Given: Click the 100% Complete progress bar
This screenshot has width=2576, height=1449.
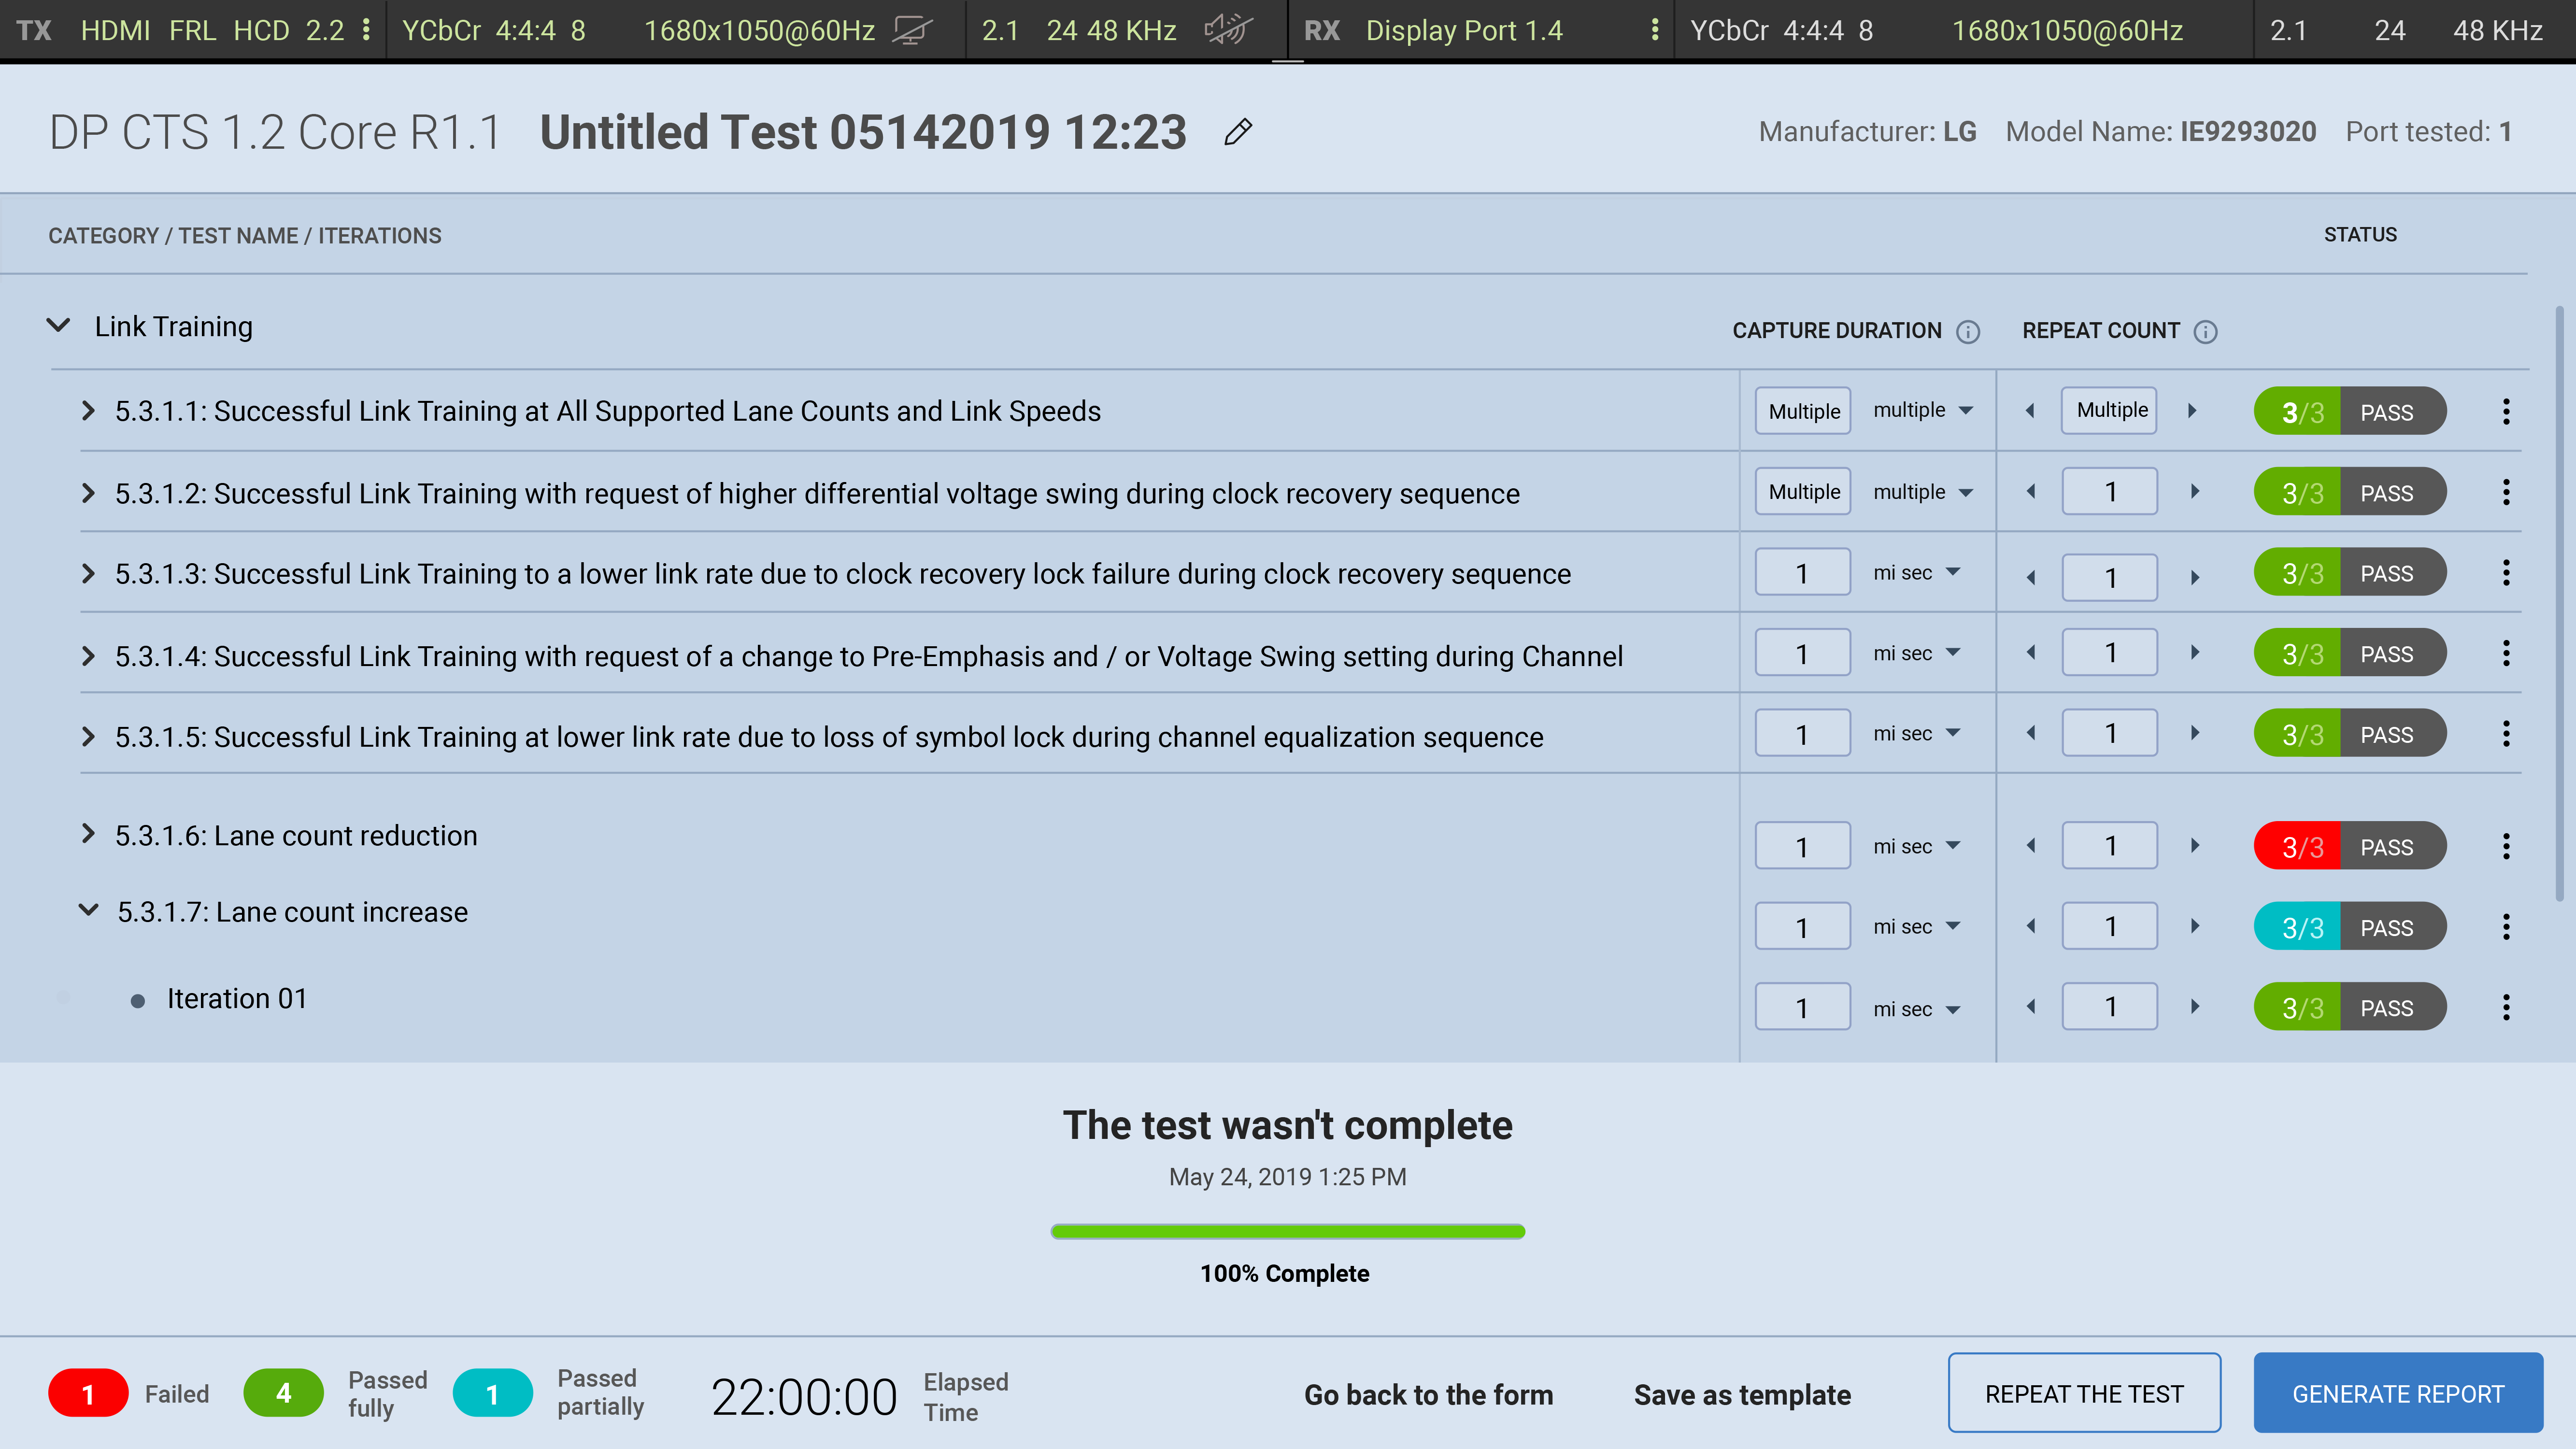Looking at the screenshot, I should coord(1287,1231).
